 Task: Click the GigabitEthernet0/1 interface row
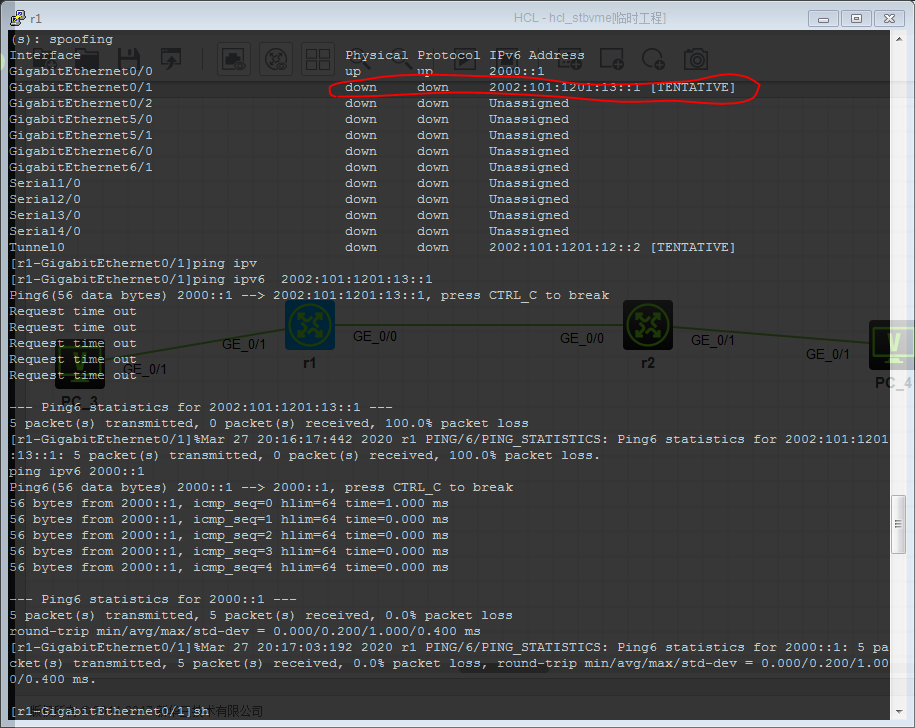372,87
